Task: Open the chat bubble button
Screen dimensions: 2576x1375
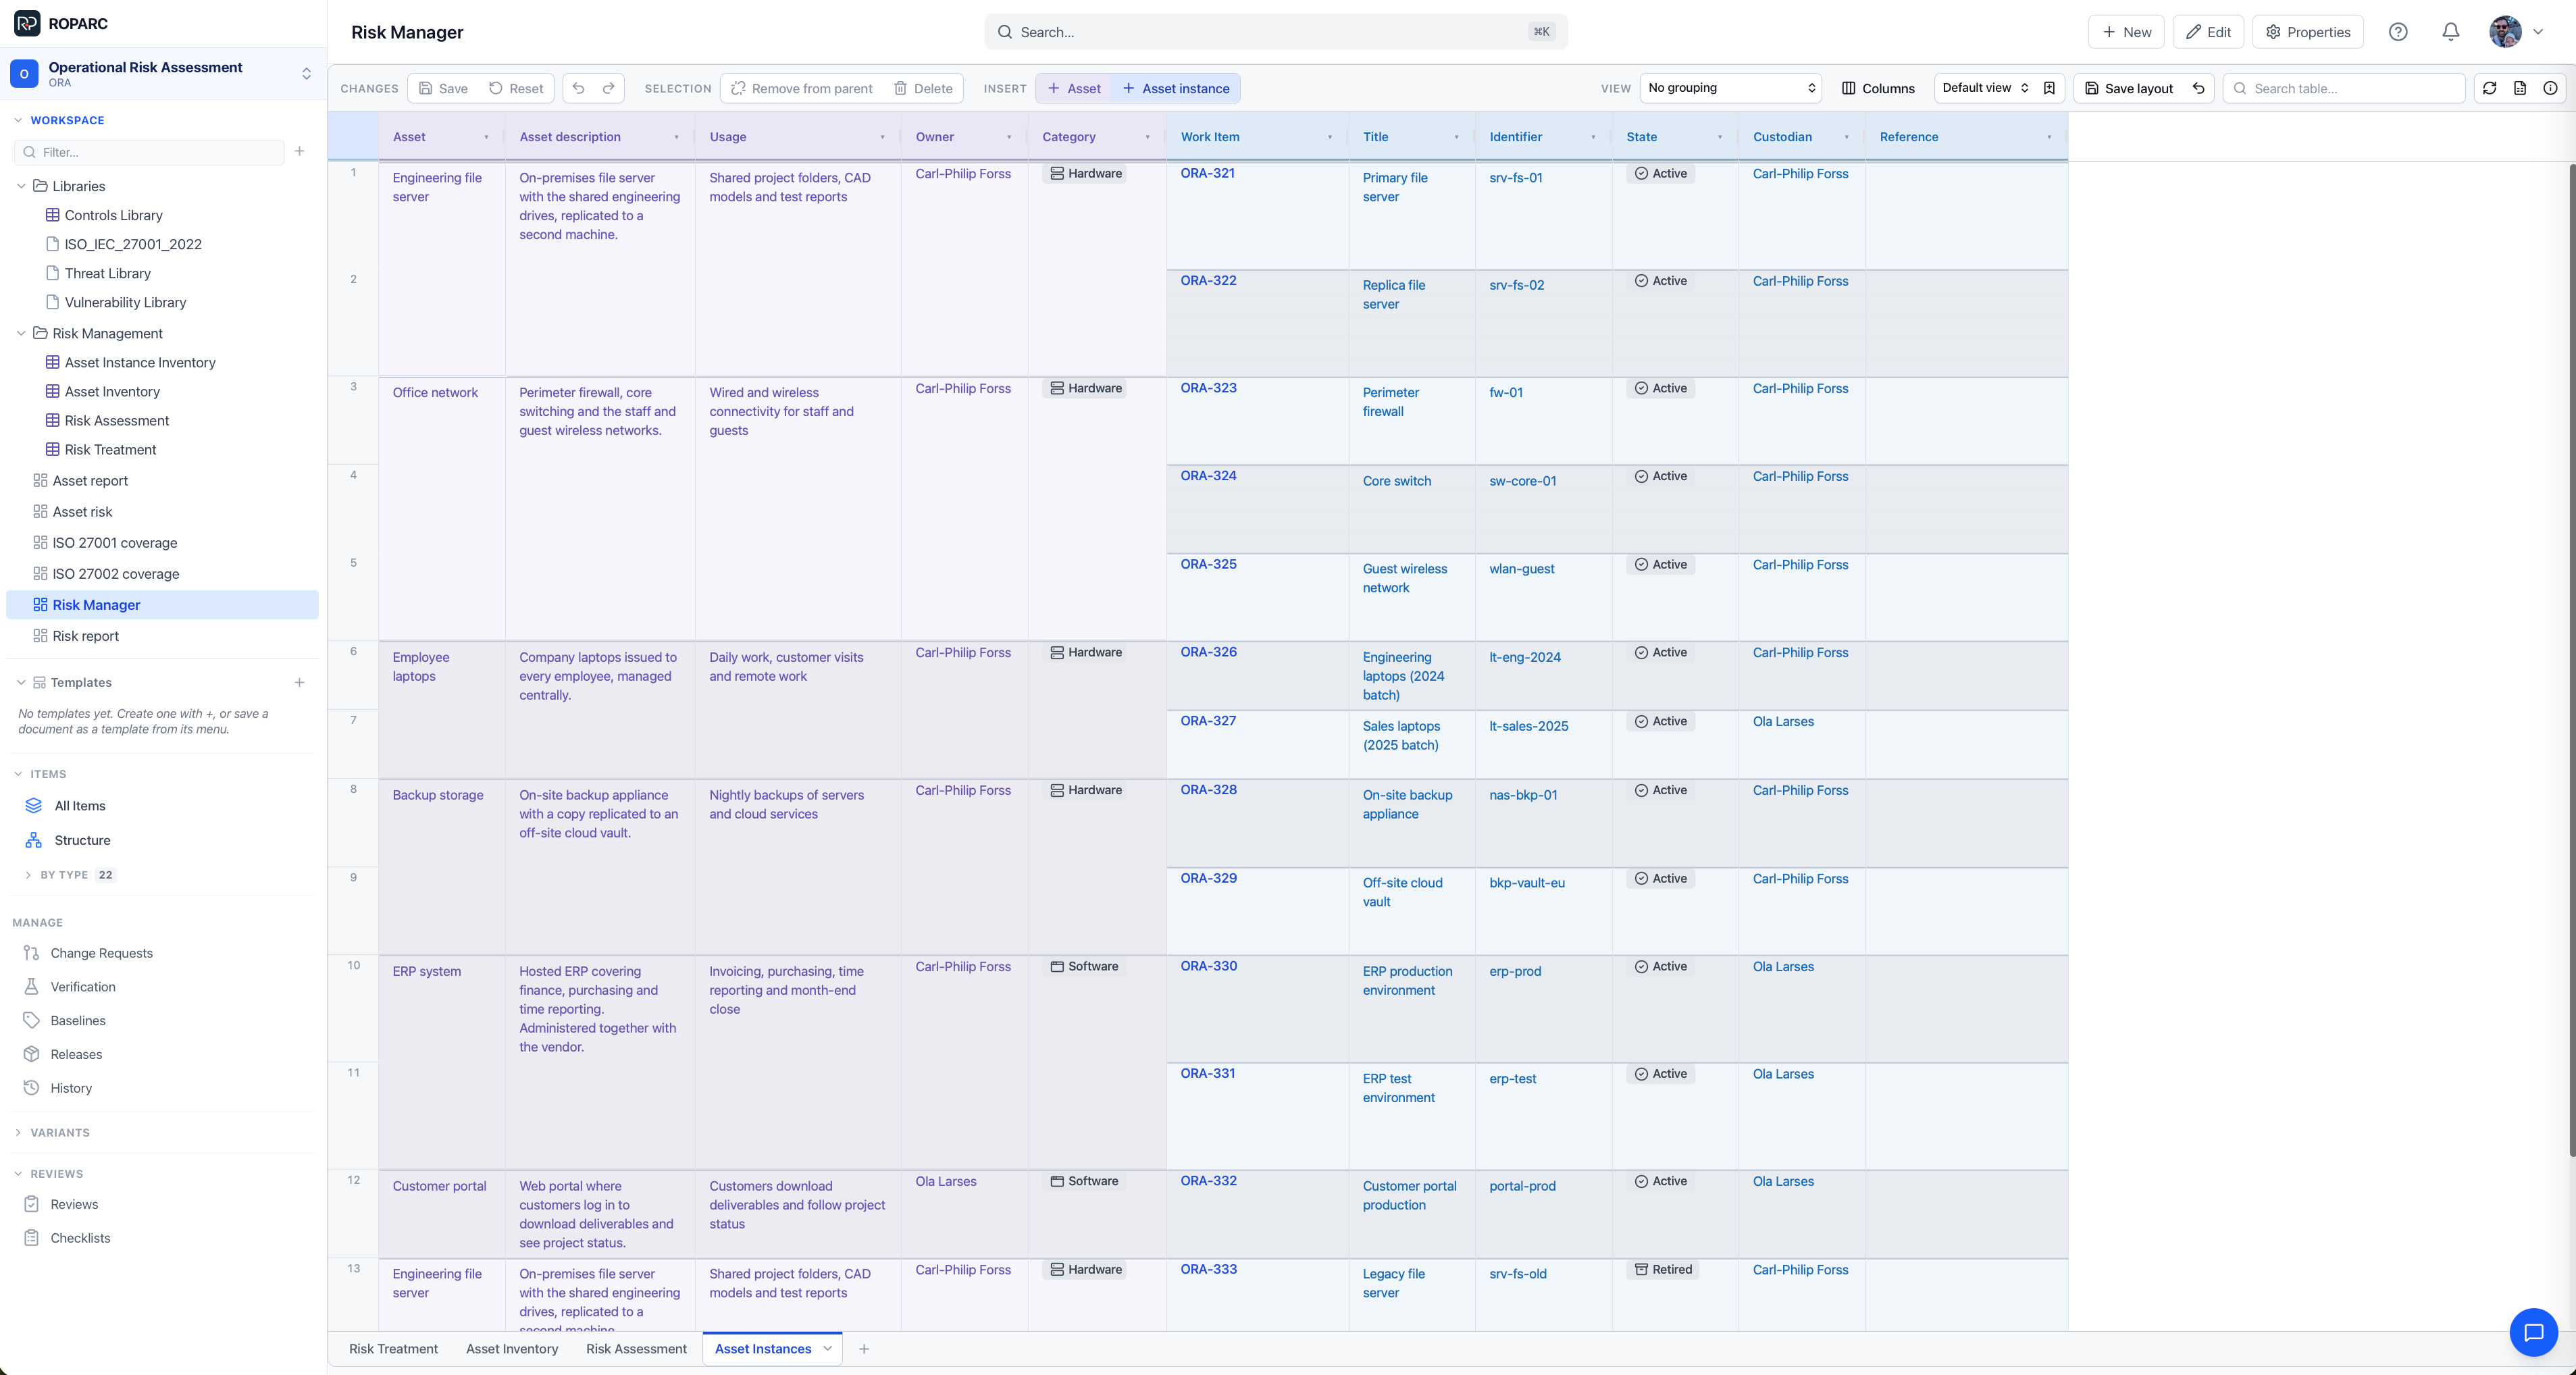Action: coord(2534,1332)
